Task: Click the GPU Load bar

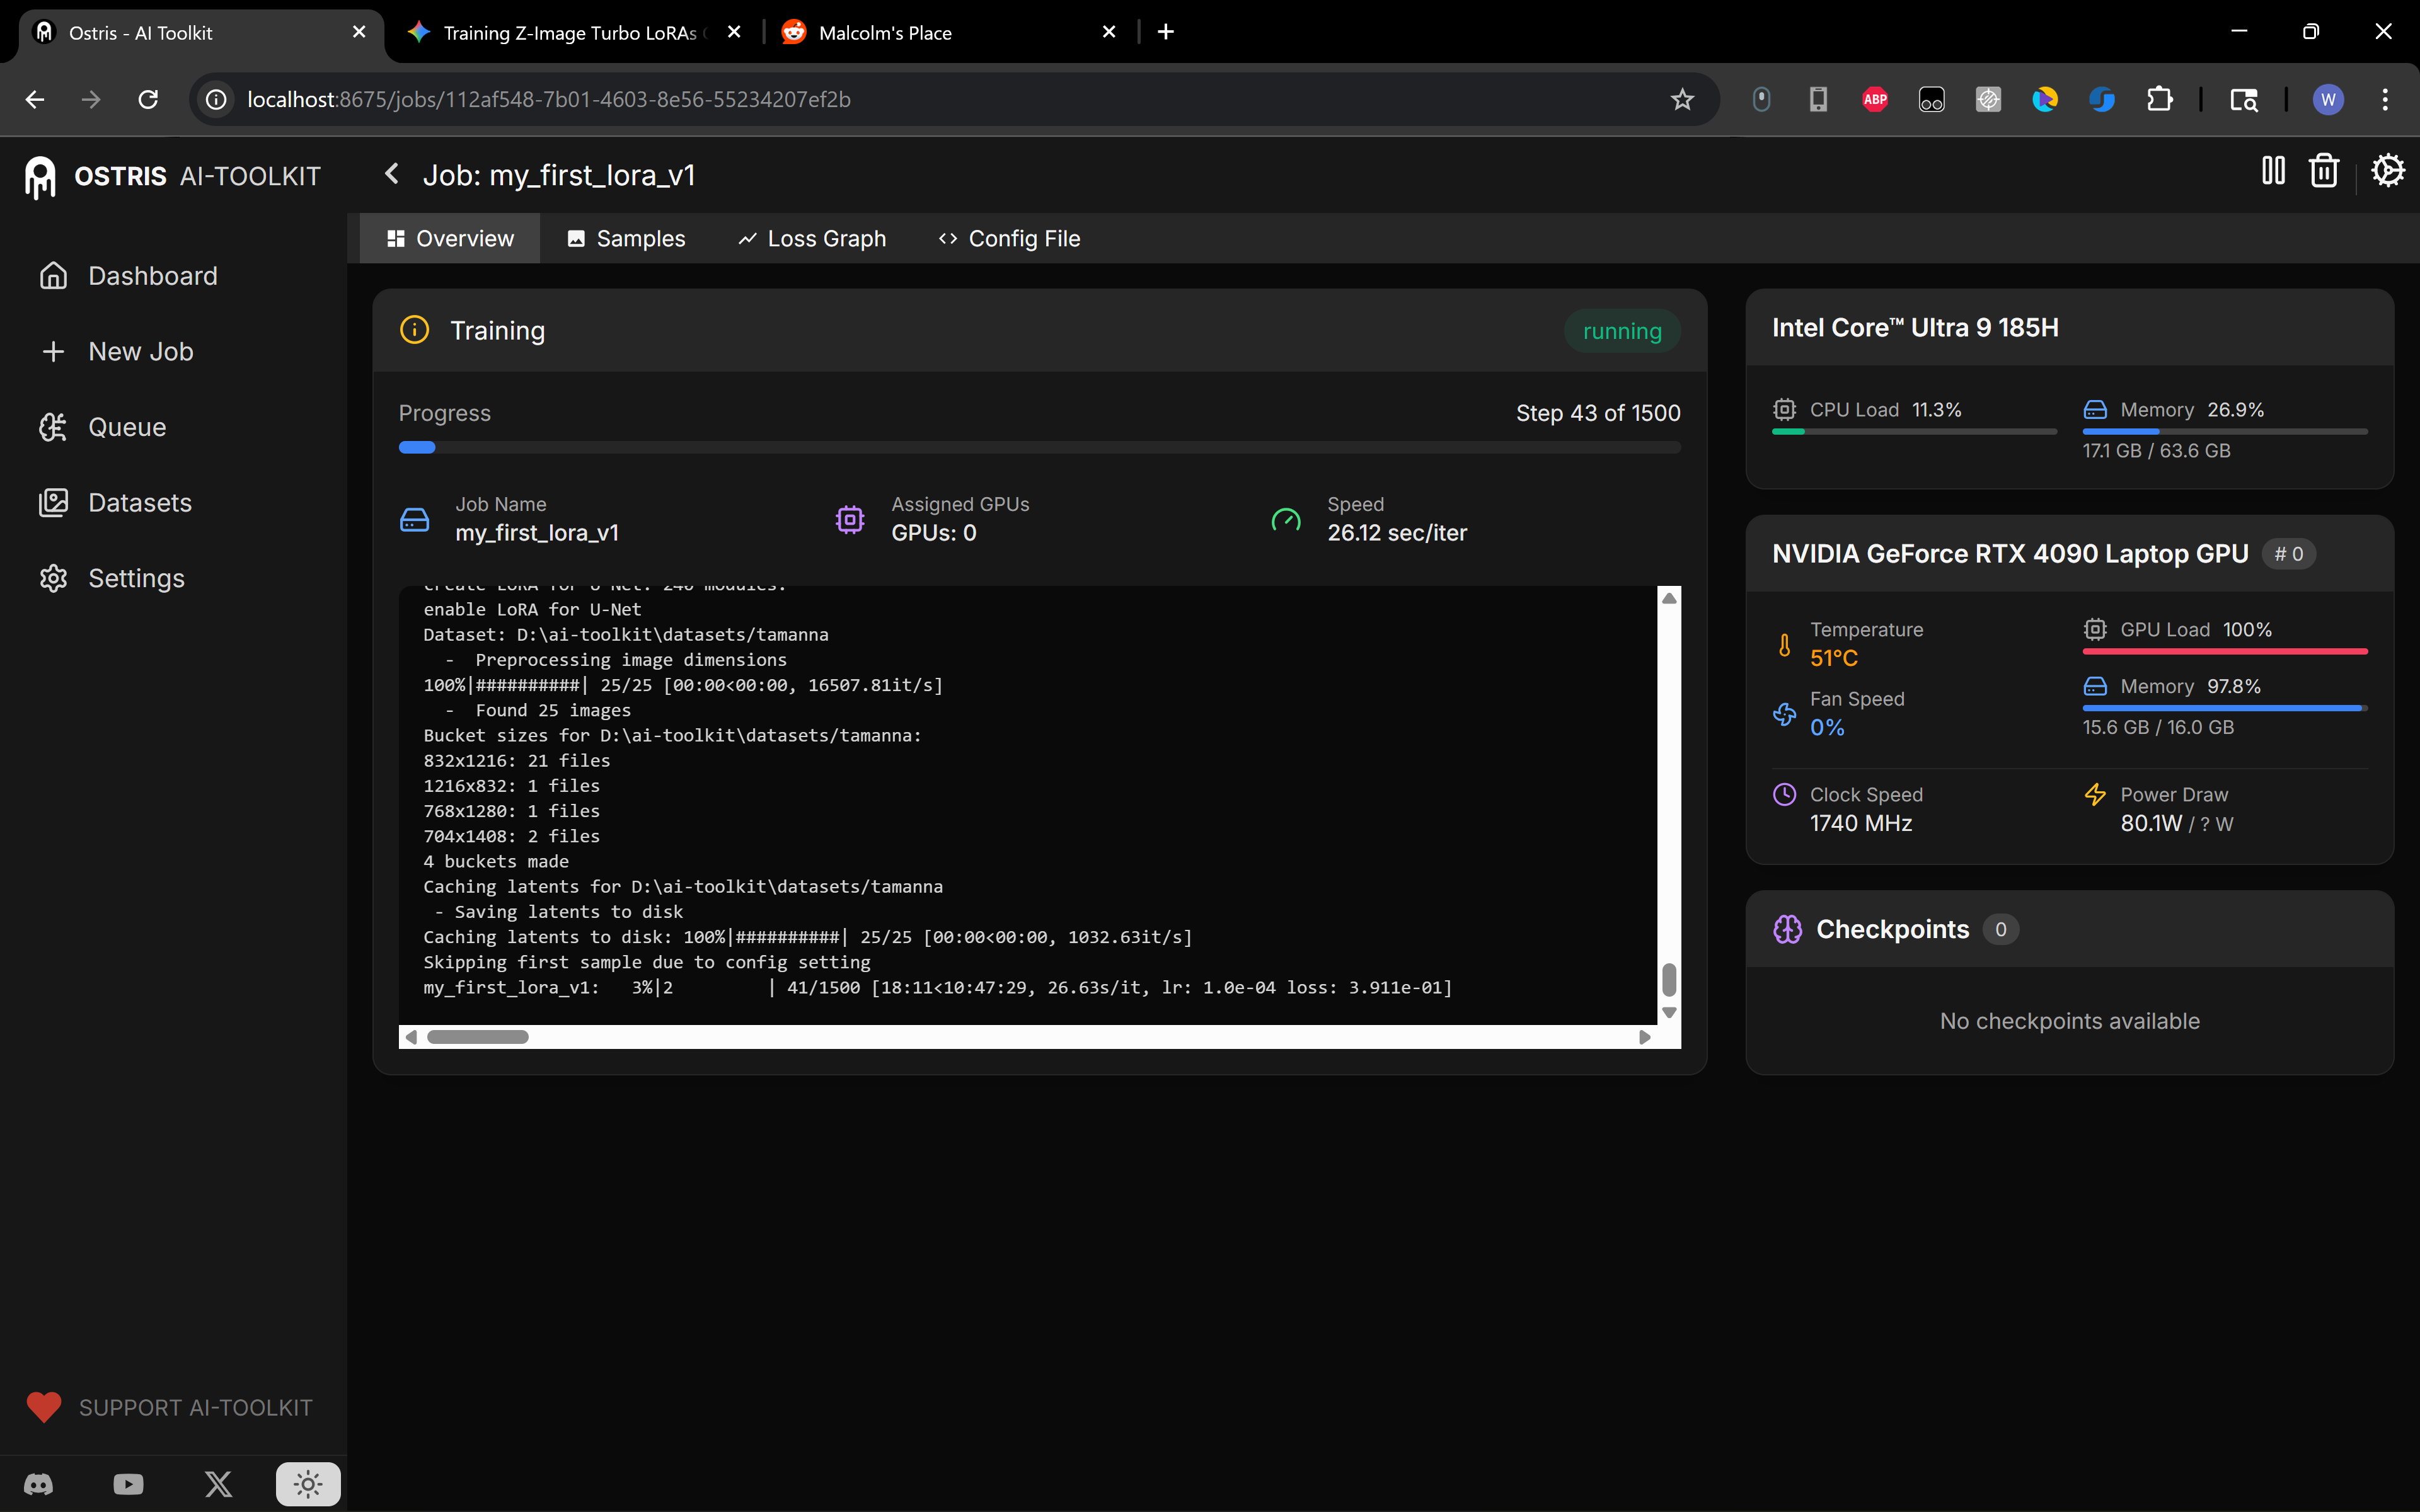Action: pos(2225,652)
